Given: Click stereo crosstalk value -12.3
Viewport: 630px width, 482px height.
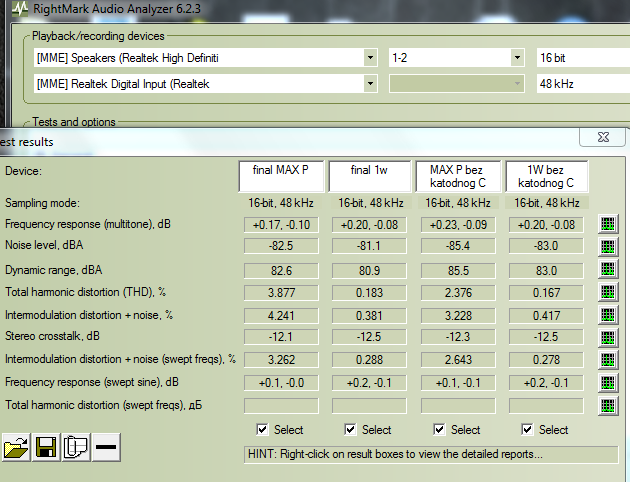Looking at the screenshot, I should tap(458, 337).
